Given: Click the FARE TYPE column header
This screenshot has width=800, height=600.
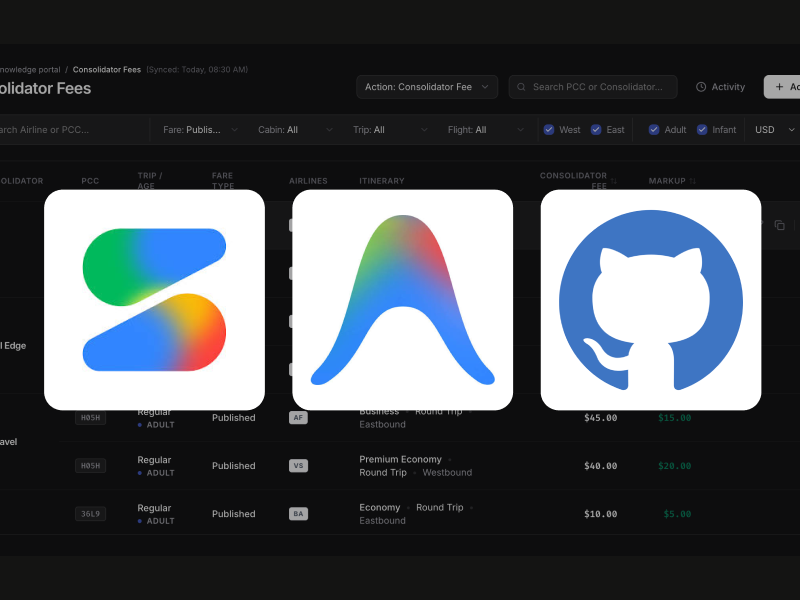Looking at the screenshot, I should point(223,181).
